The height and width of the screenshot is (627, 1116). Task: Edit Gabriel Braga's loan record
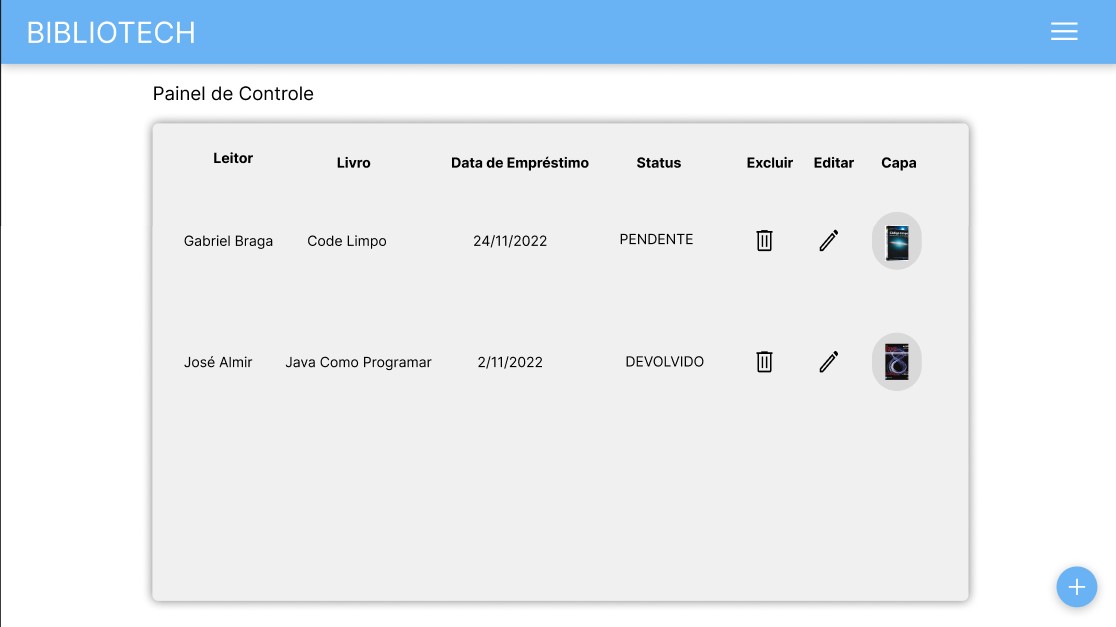click(828, 240)
